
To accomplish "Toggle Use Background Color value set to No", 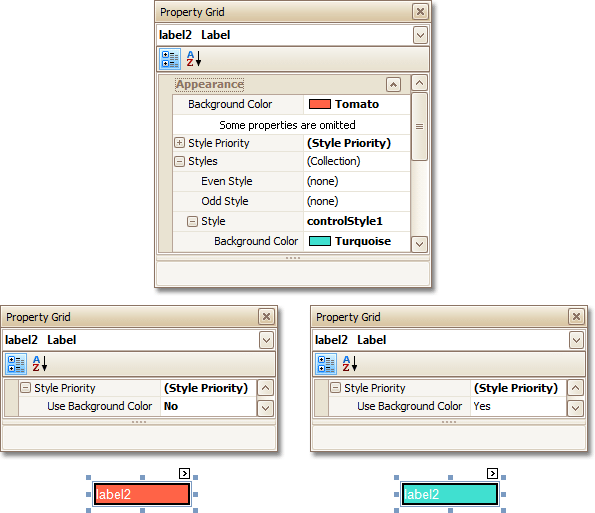I will pos(208,406).
